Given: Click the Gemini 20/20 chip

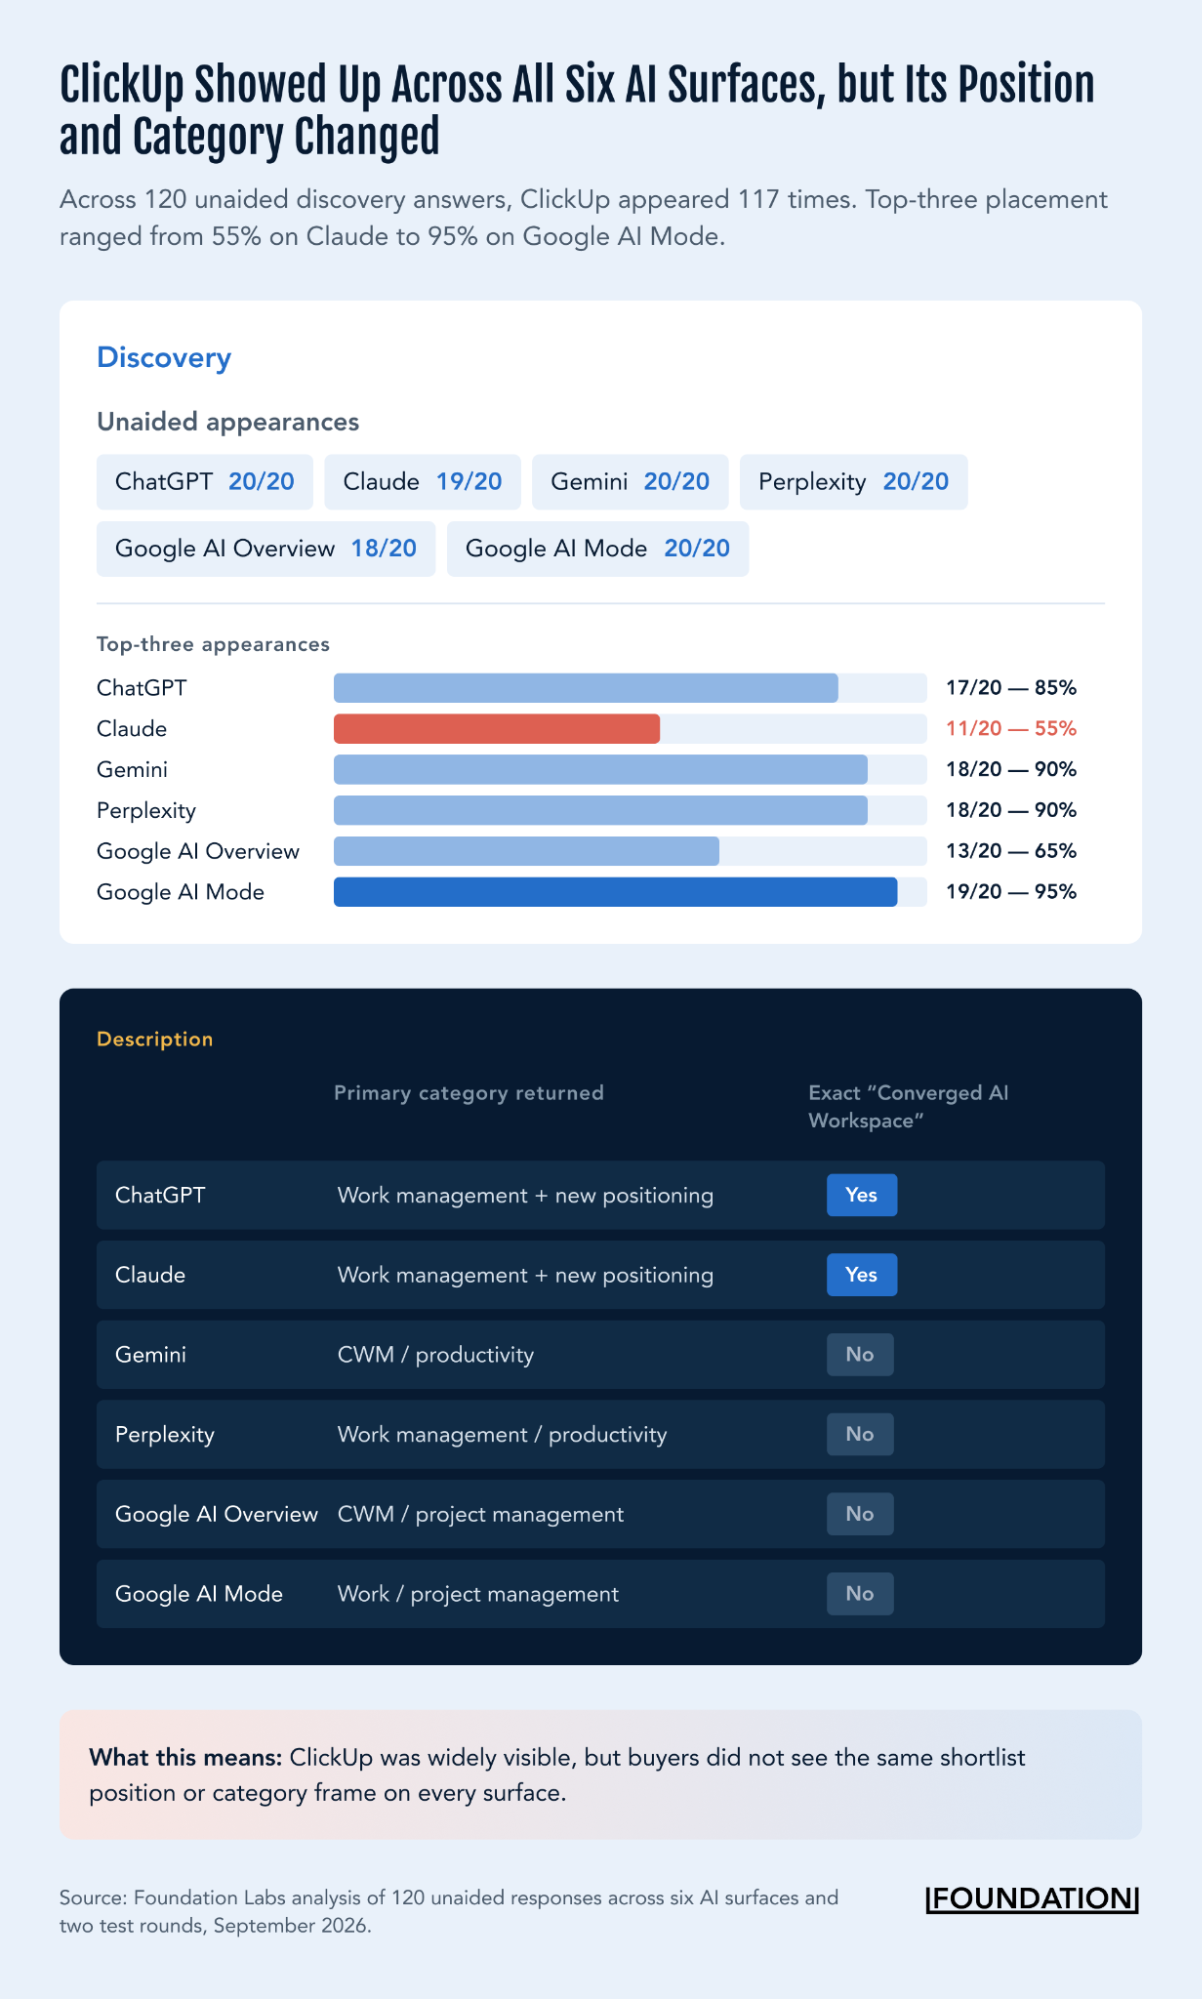Looking at the screenshot, I should pyautogui.click(x=630, y=482).
